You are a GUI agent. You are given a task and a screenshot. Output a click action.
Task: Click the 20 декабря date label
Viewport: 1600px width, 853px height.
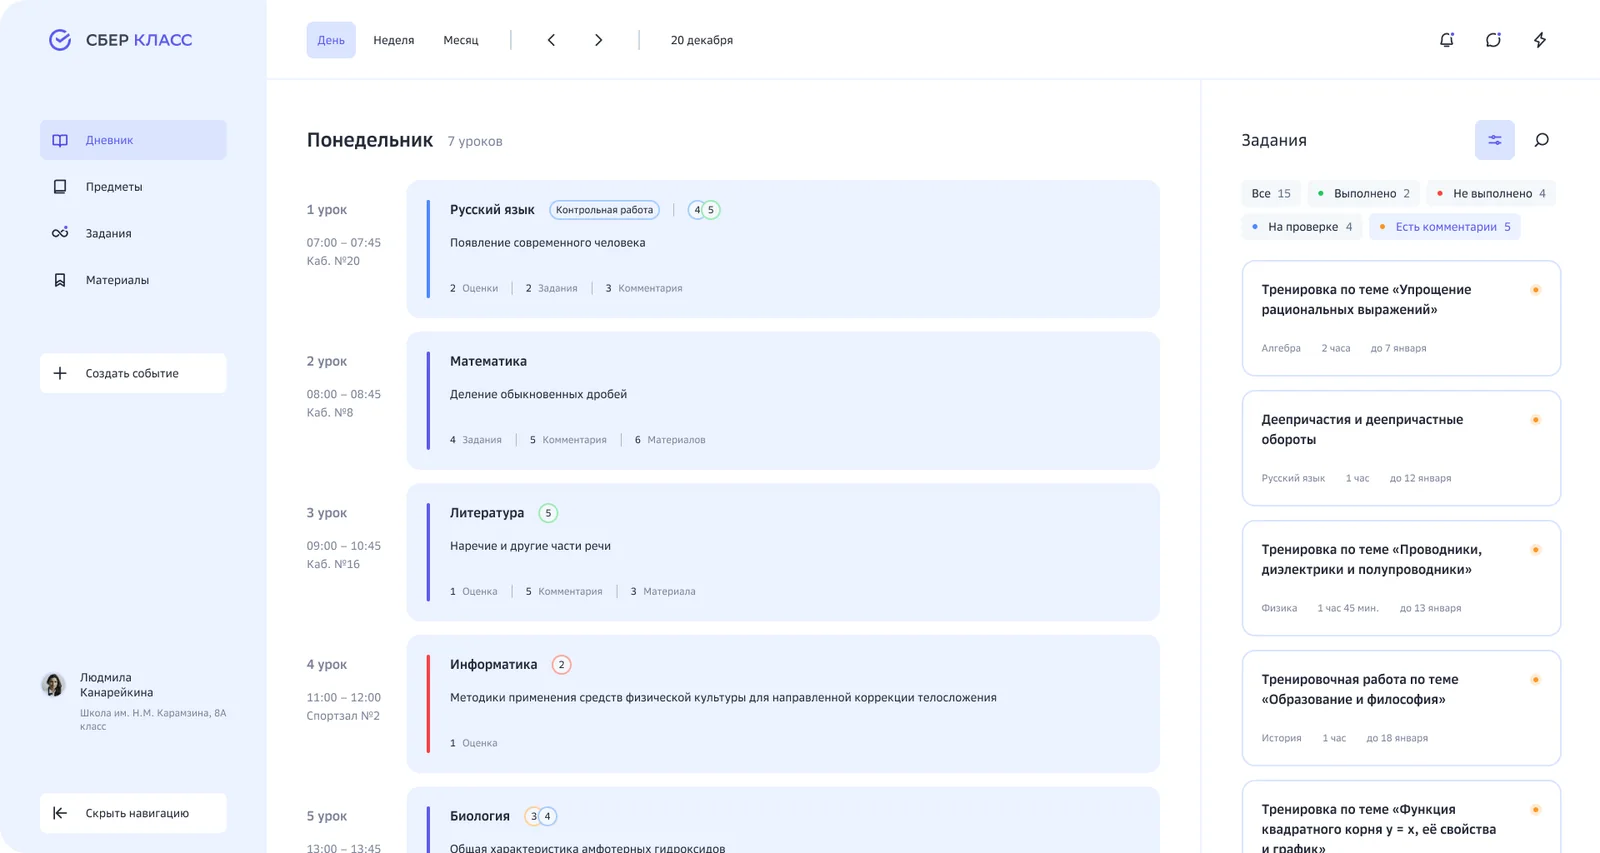coord(702,40)
